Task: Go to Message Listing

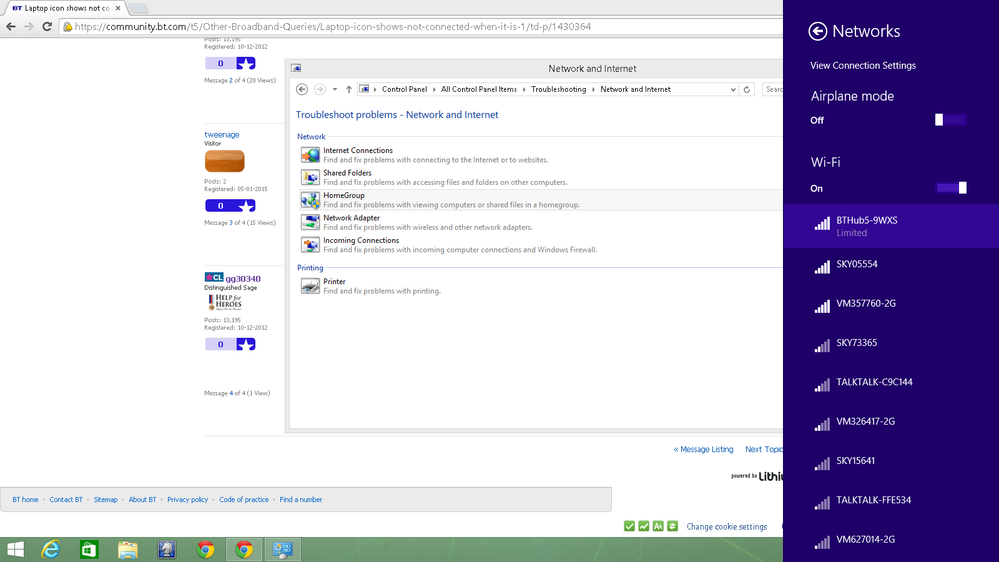Action: (703, 449)
